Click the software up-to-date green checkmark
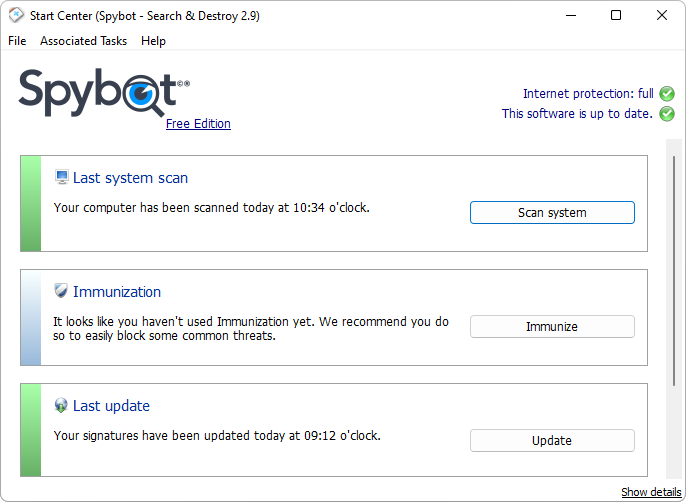This screenshot has height=502, width=686. 667,114
